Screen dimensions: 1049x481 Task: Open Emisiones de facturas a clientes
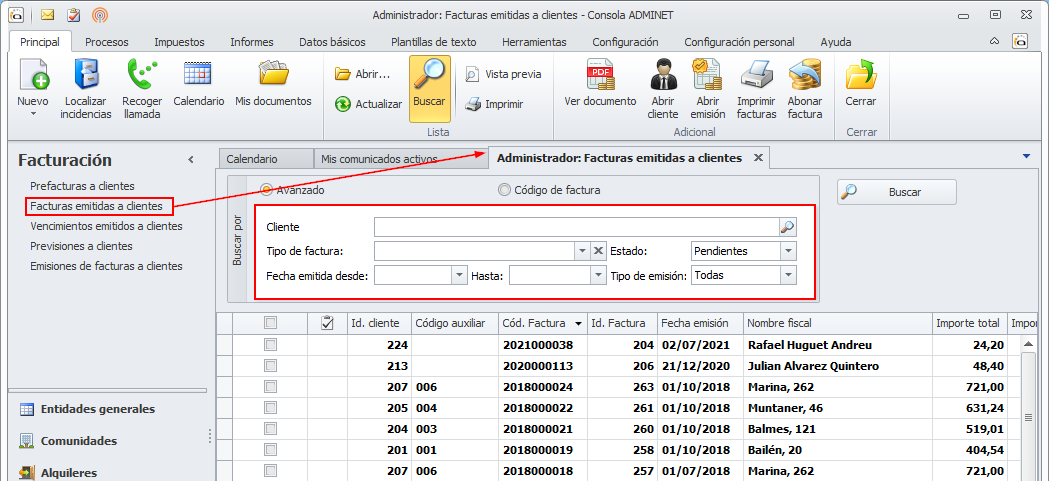(x=106, y=266)
